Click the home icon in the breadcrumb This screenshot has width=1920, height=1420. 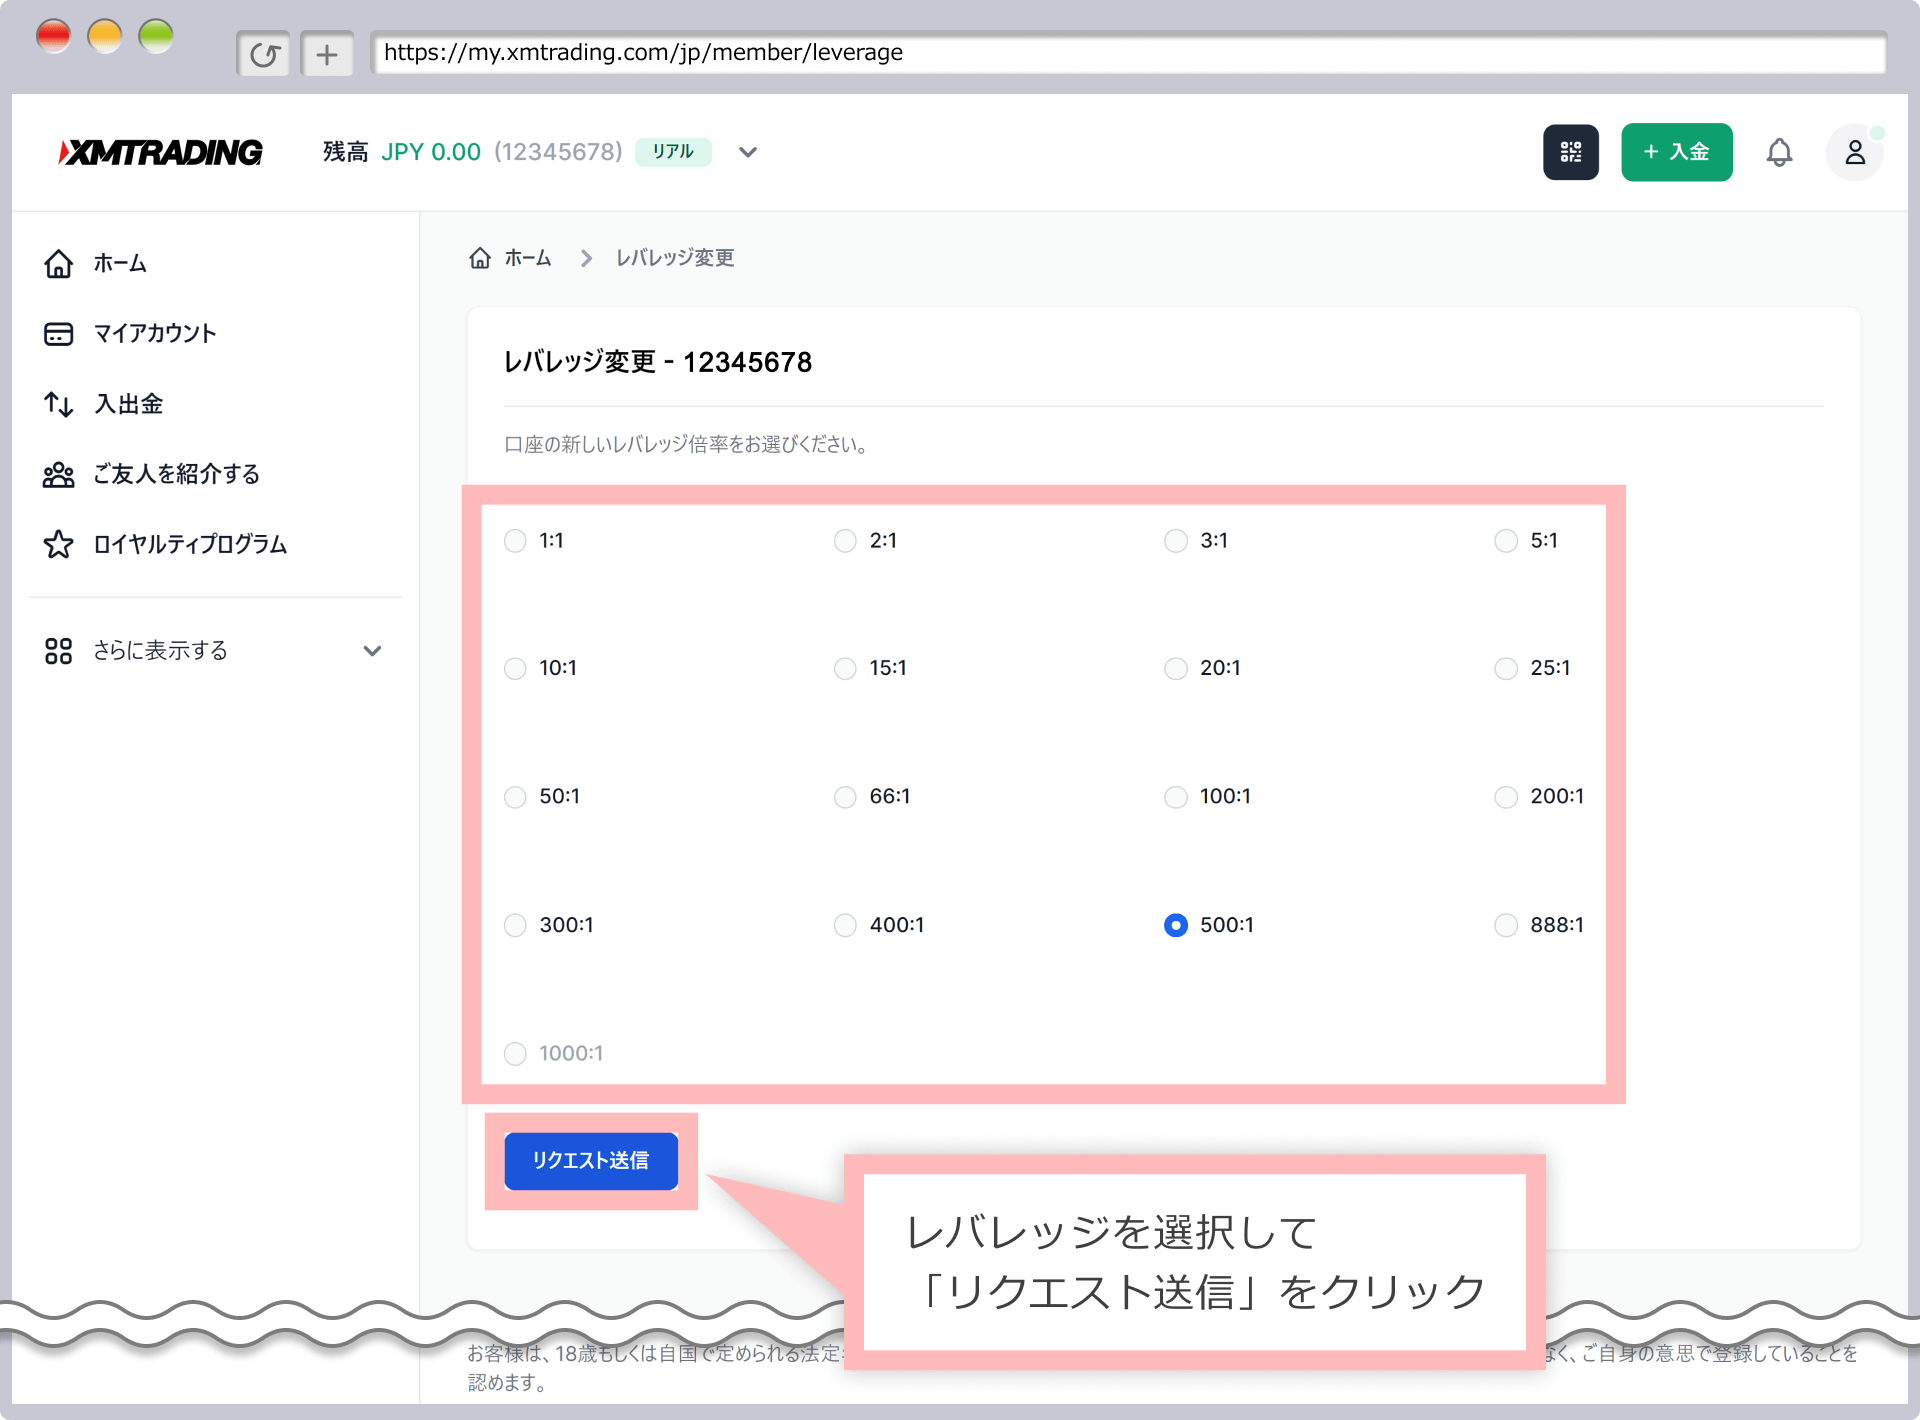click(480, 258)
